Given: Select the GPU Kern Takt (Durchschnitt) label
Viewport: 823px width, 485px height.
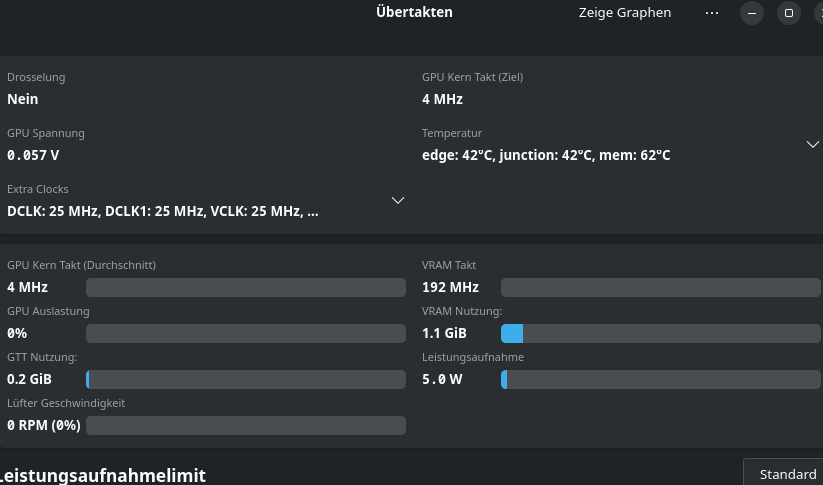Looking at the screenshot, I should click(x=81, y=265).
